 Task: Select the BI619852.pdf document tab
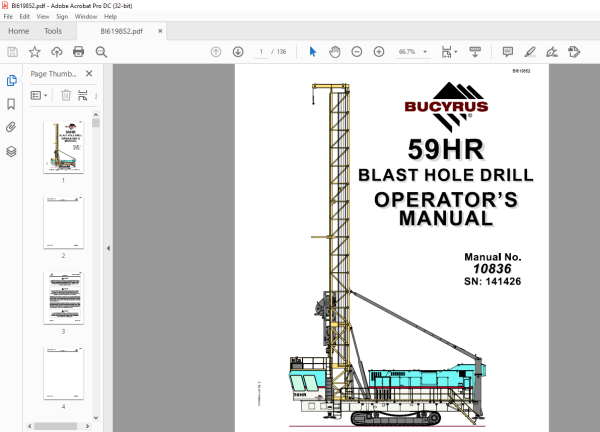(x=121, y=31)
